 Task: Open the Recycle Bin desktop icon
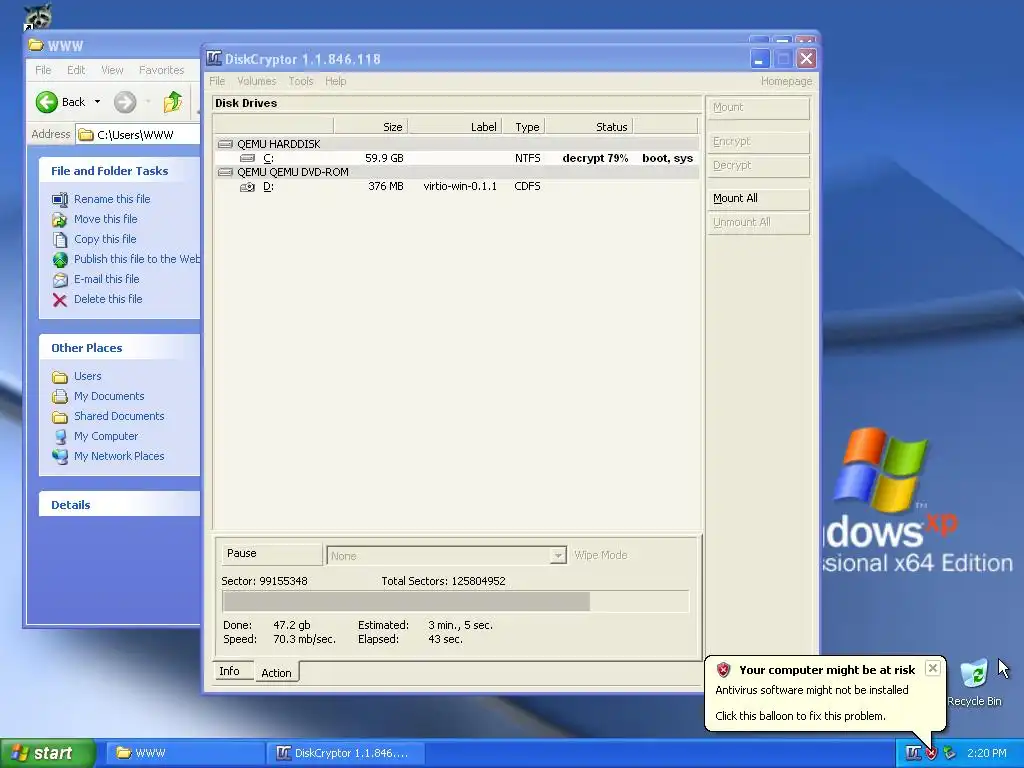pos(974,675)
